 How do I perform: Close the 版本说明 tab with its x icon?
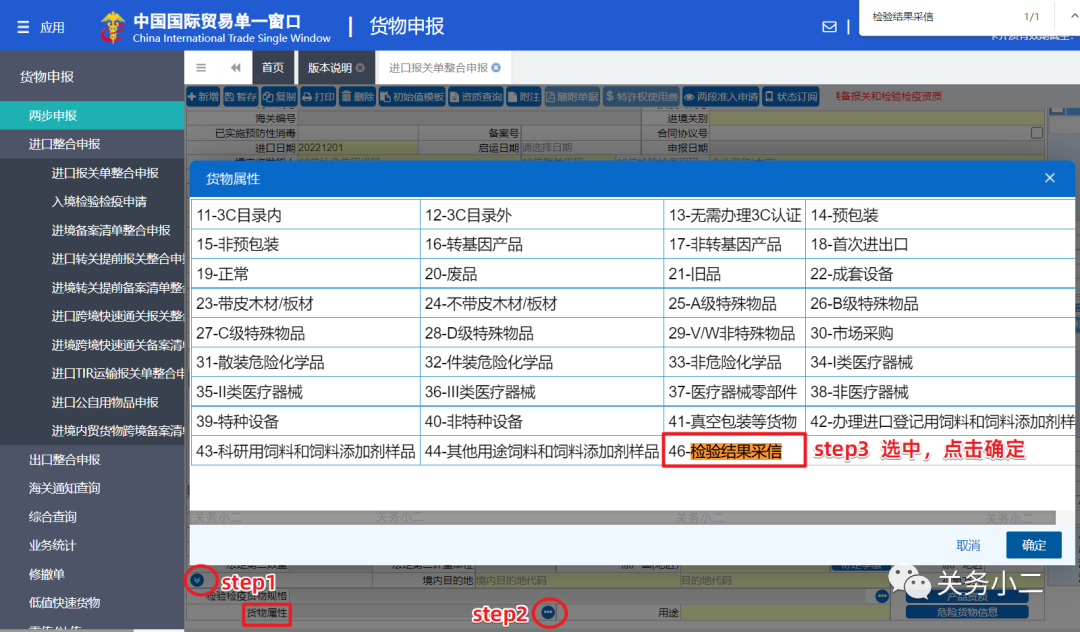(360, 67)
